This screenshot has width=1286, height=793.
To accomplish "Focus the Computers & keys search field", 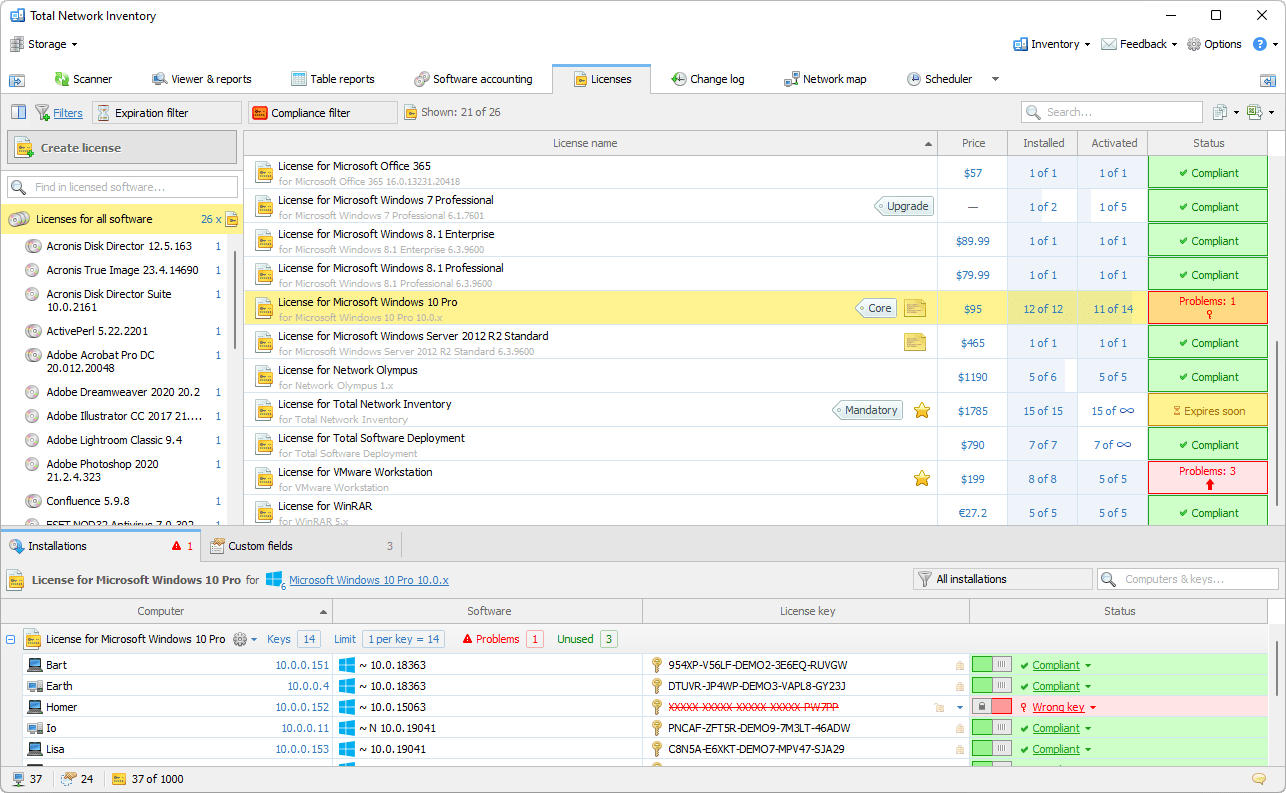I will pos(1188,579).
